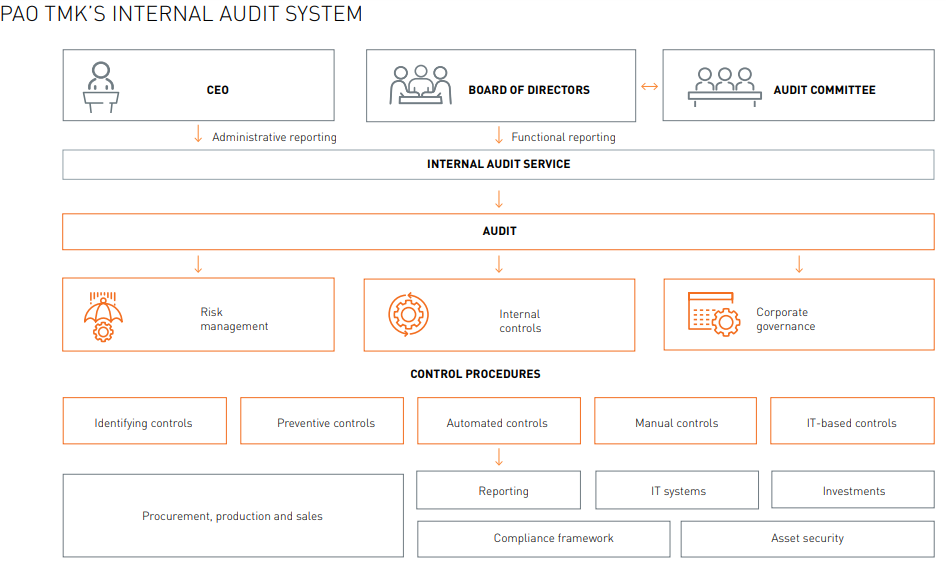946x570 pixels.
Task: Click Procurement, production and sales box
Action: [233, 516]
